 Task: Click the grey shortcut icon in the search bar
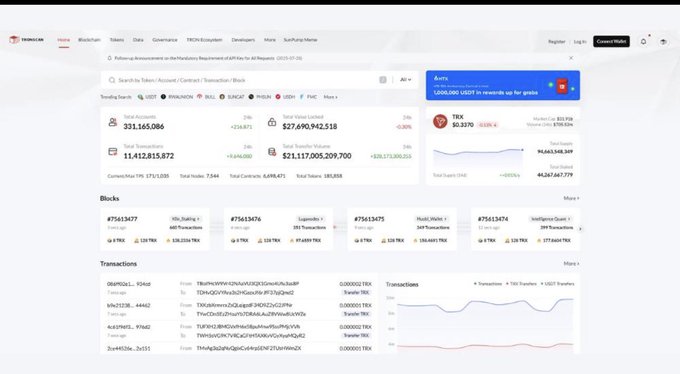point(382,80)
